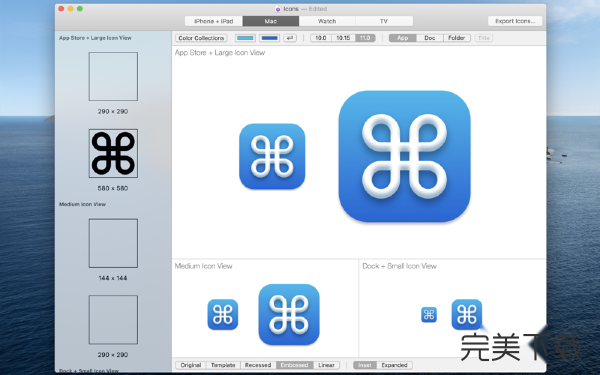The image size is (600, 375).
Task: Choose the Folder icon type
Action: tap(457, 38)
